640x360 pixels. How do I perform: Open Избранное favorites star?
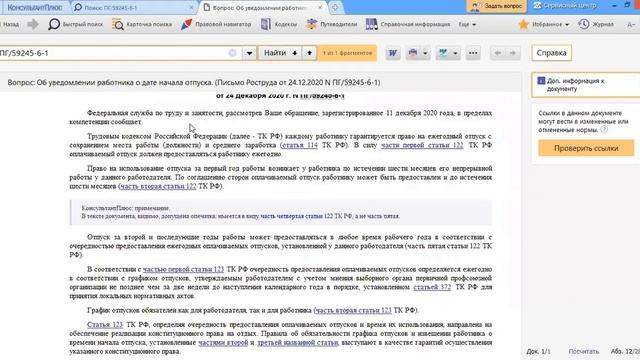pos(523,24)
